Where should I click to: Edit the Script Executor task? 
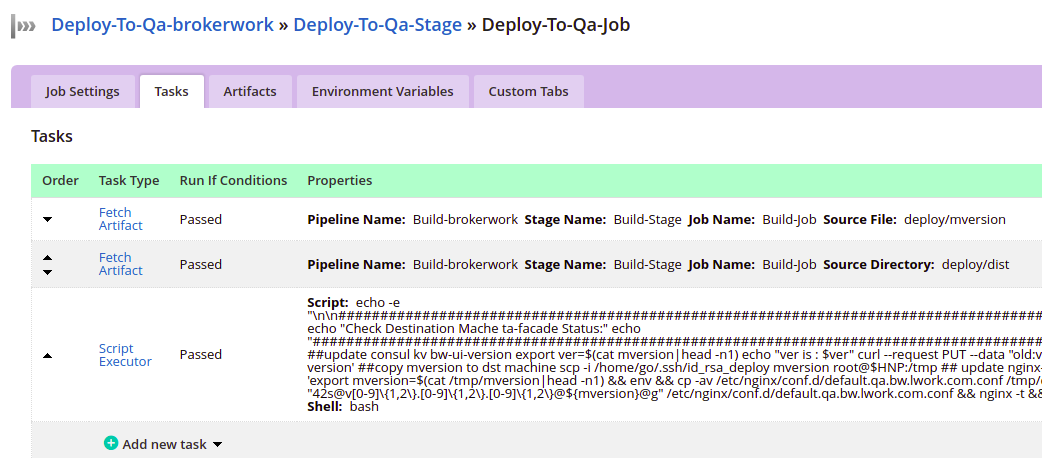coord(125,355)
